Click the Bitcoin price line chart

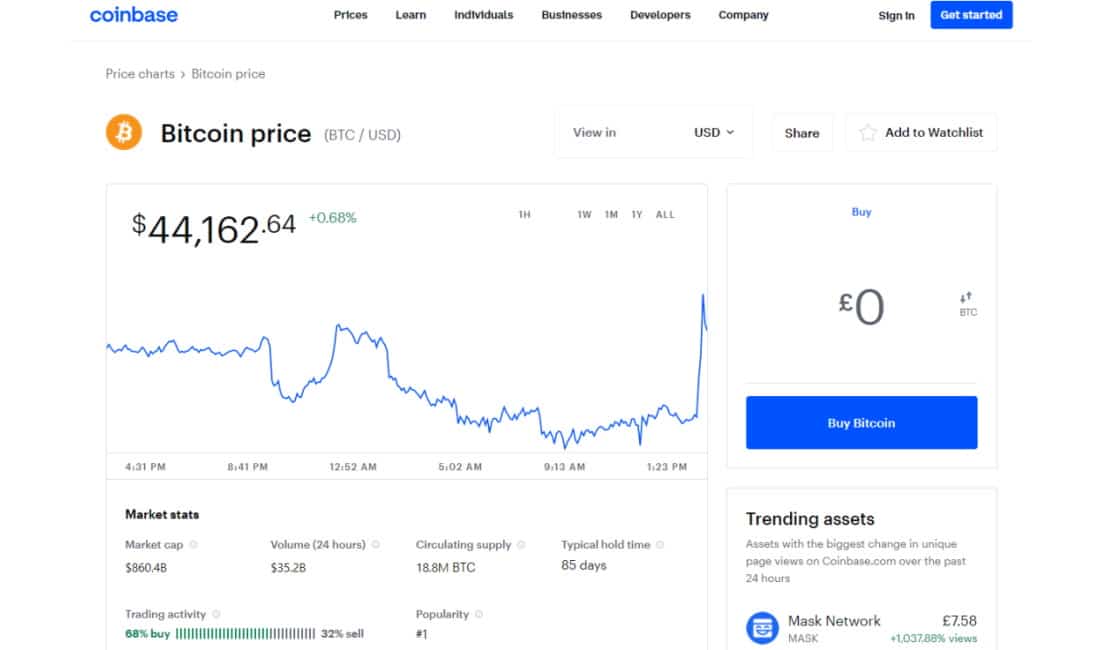click(x=407, y=372)
